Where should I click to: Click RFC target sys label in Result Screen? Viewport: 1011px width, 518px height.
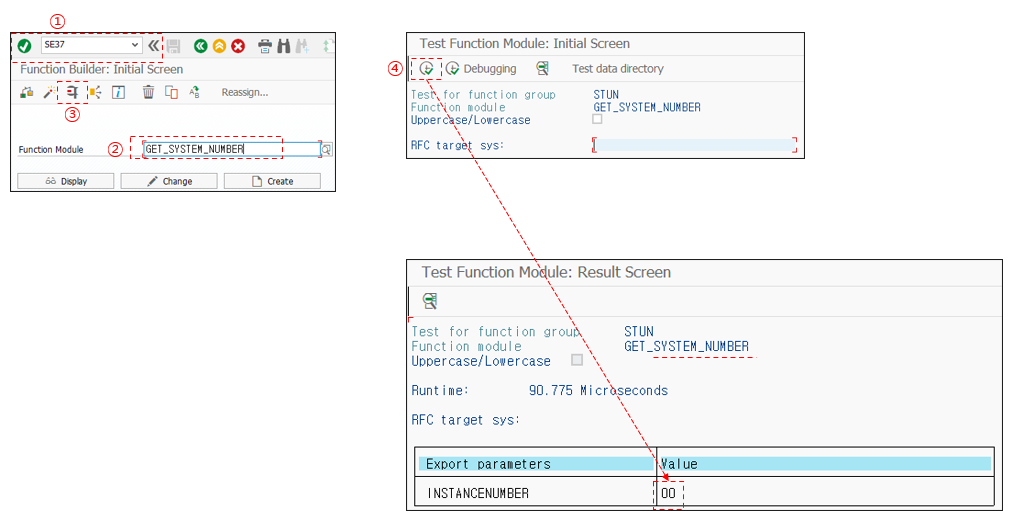click(x=466, y=420)
